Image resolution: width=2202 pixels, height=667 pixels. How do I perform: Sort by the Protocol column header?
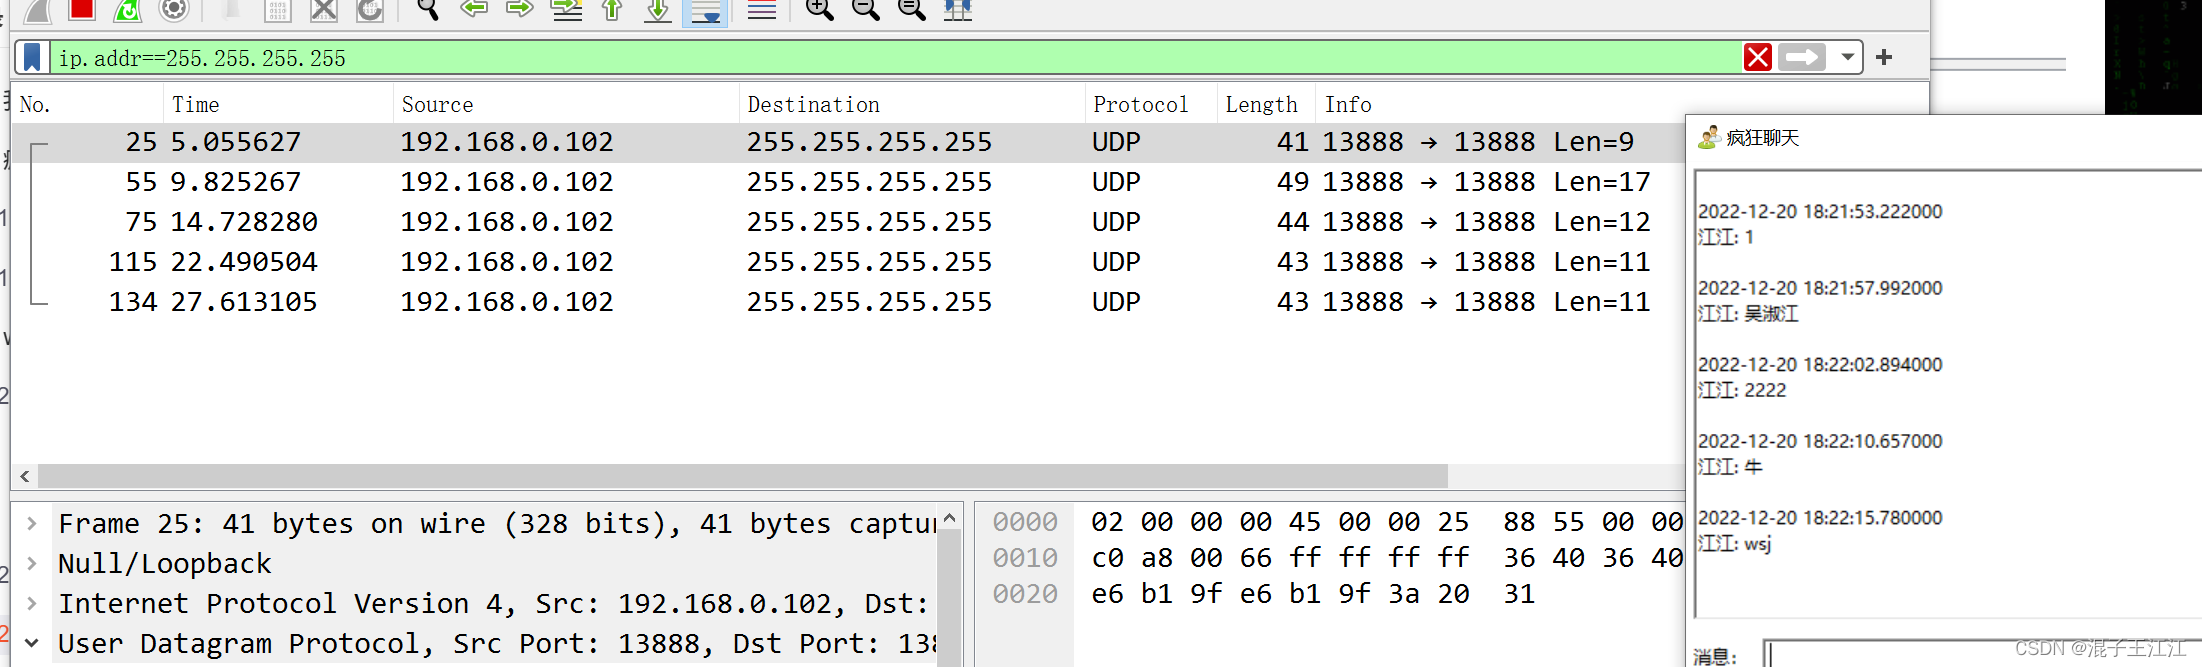[x=1151, y=104]
